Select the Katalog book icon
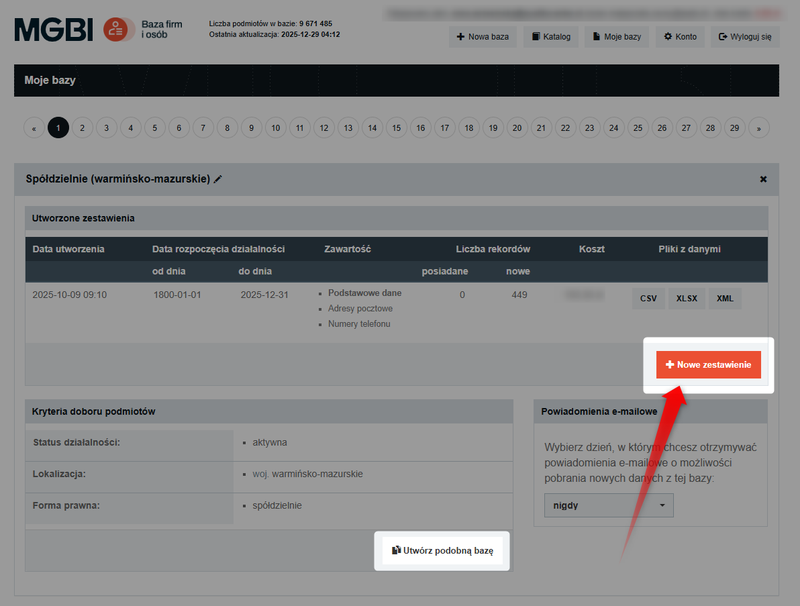The width and height of the screenshot is (800, 606). pos(536,36)
